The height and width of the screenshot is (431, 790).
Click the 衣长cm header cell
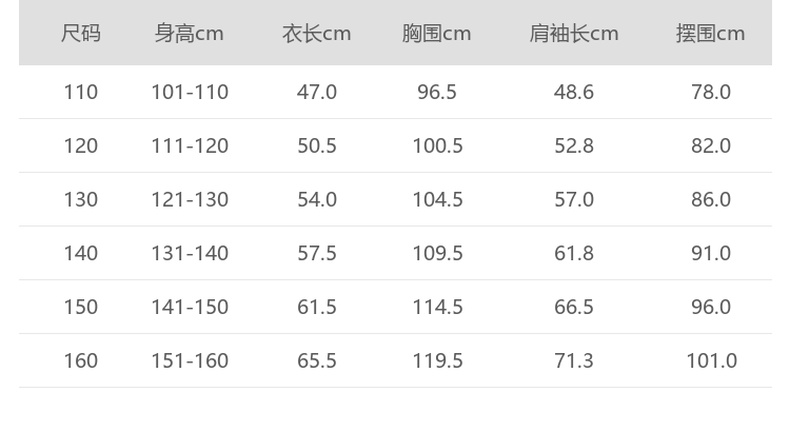(x=316, y=34)
